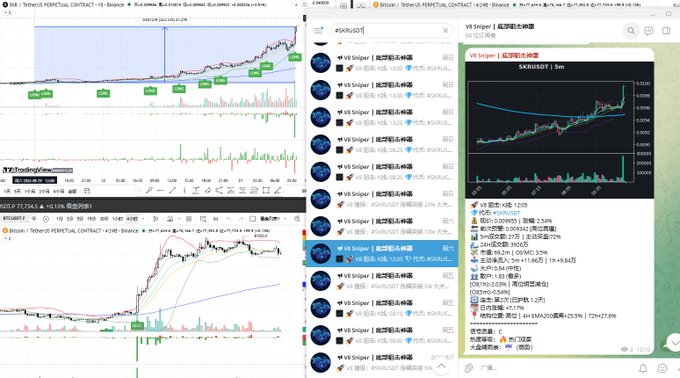The width and height of the screenshot is (680, 378).
Task: Switch Bitcoin chart to 30-minute interval
Action: tap(104, 218)
